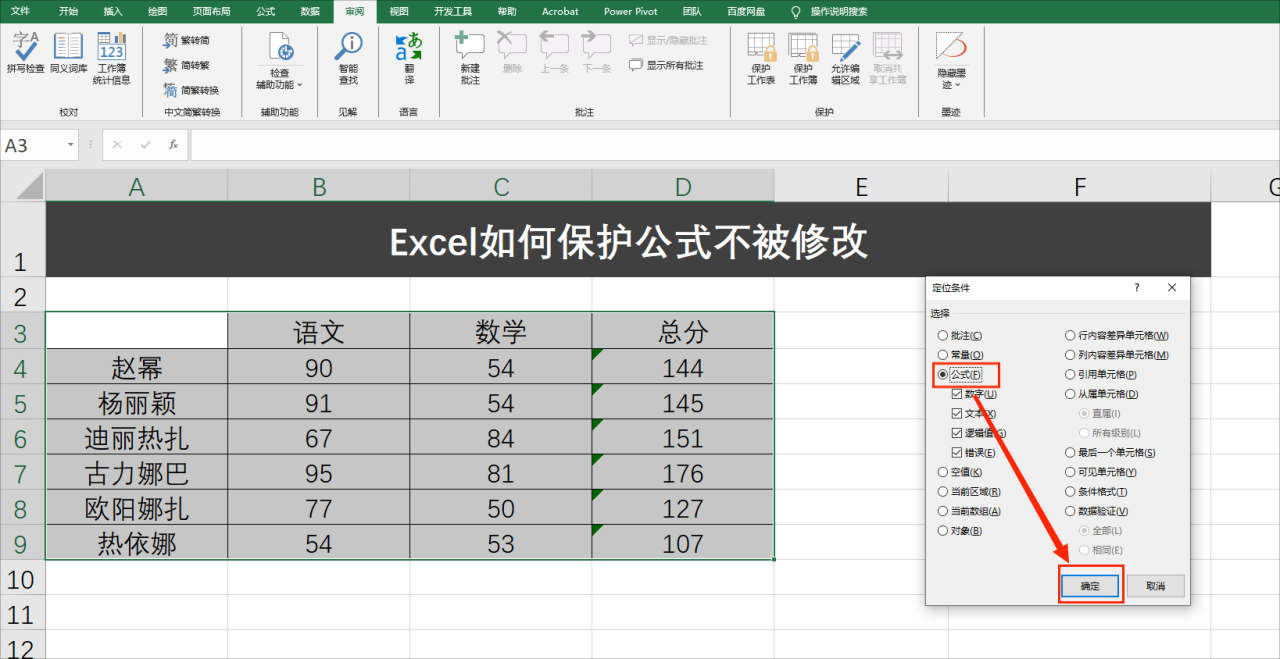Image resolution: width=1280 pixels, height=659 pixels.
Task: Click the help ? button in 定位条件 dialog
Action: coord(1137,288)
